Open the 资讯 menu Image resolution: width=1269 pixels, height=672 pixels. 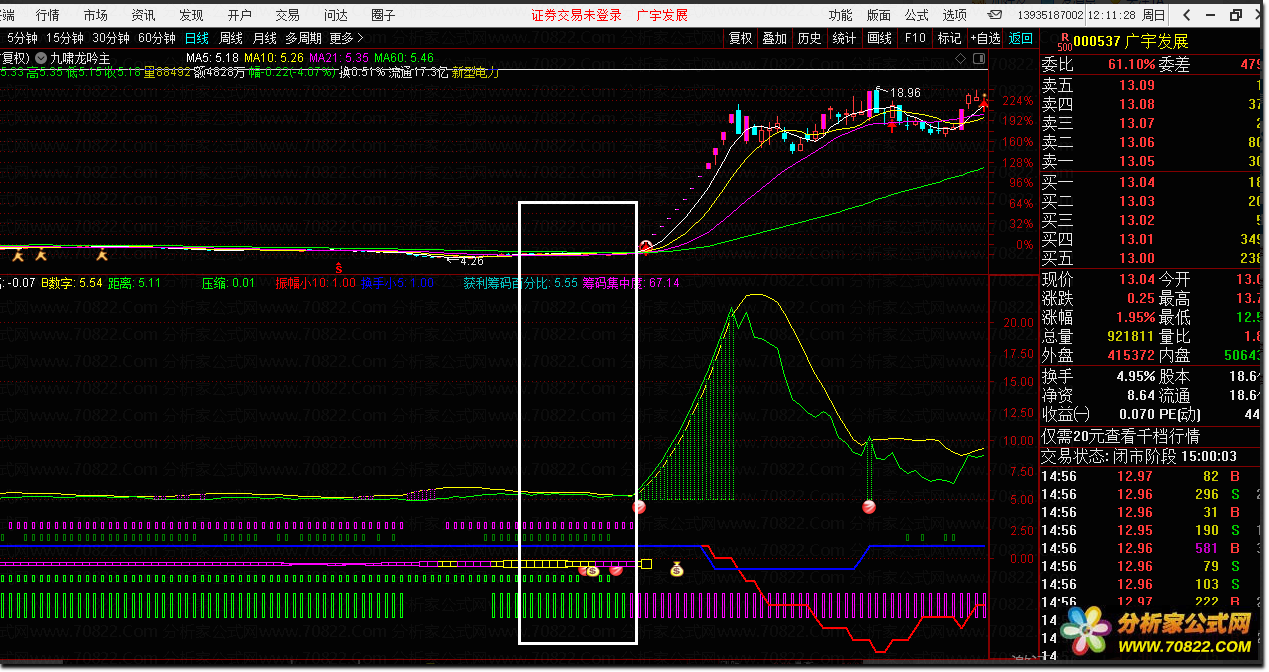143,15
